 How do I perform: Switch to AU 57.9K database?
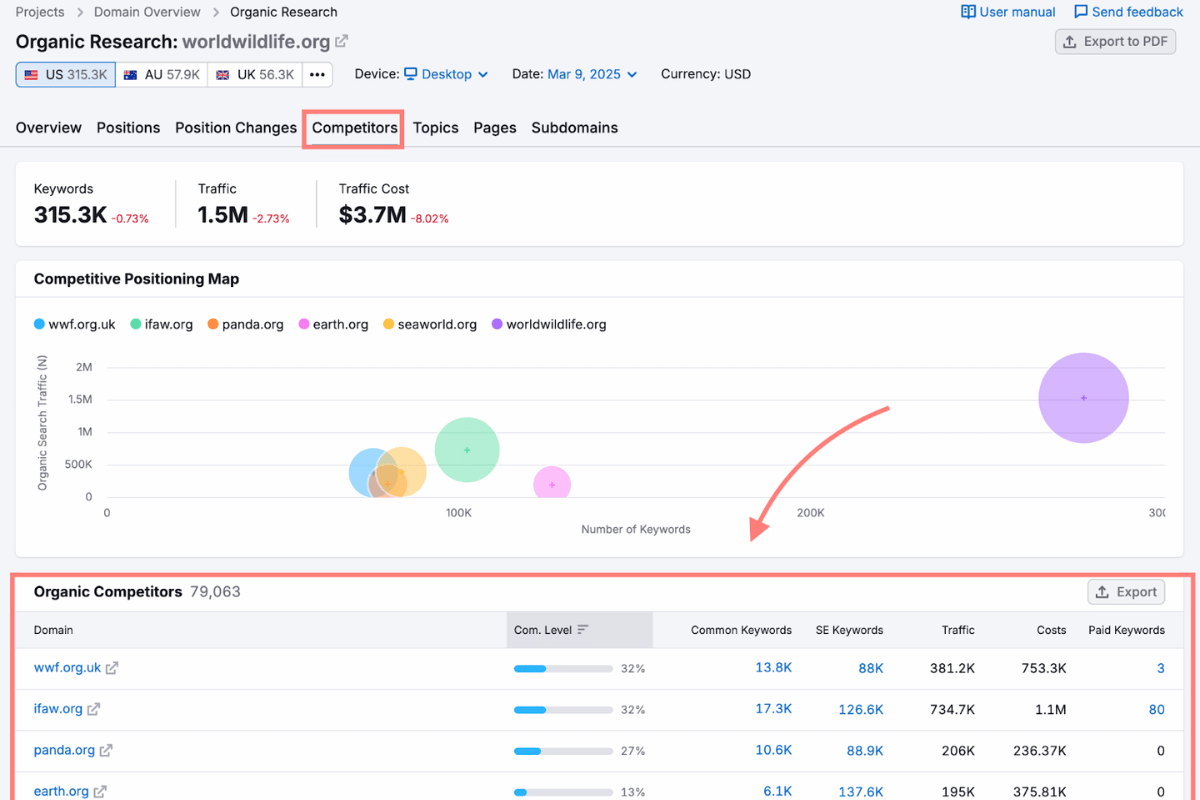point(161,74)
